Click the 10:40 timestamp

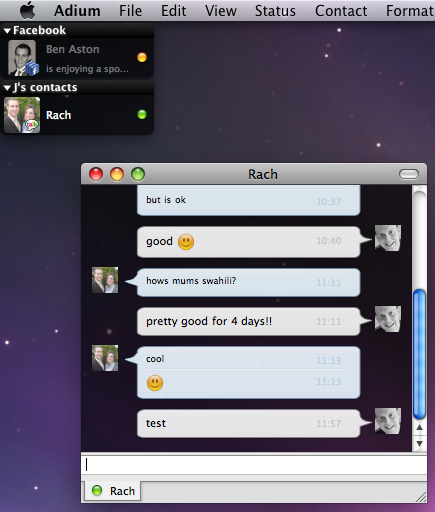329,241
